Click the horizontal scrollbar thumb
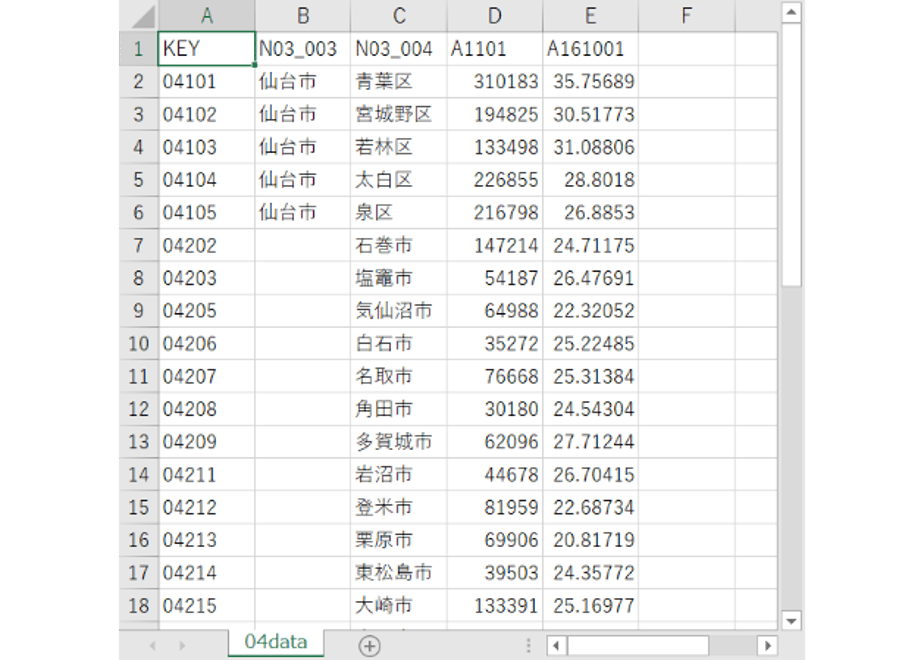Screen dimensions: 924x660 (638, 645)
